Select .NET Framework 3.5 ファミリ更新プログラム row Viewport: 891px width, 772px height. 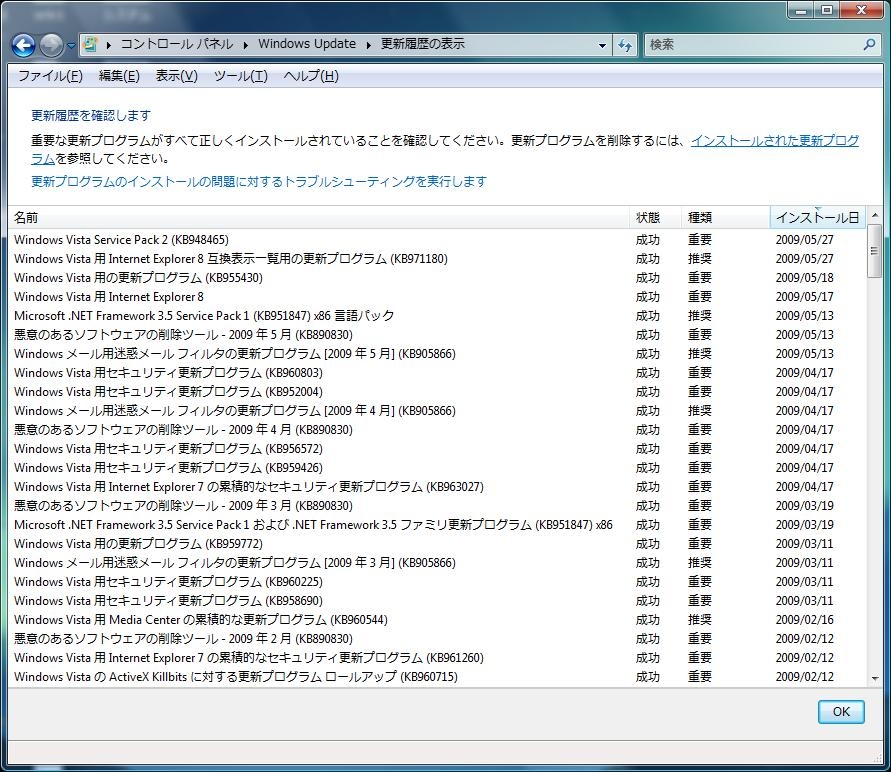[436, 525]
